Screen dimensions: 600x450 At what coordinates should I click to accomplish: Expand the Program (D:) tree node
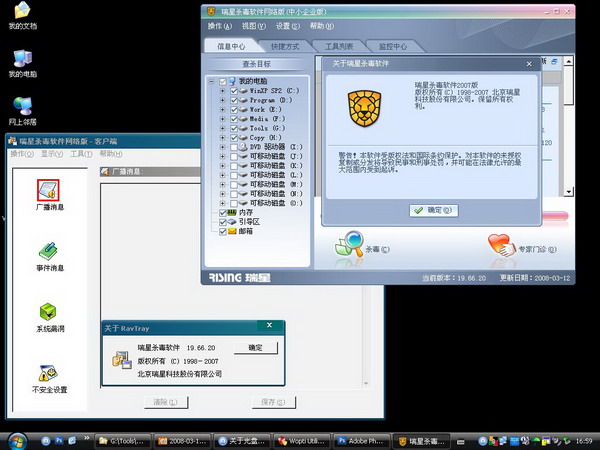pyautogui.click(x=222, y=100)
